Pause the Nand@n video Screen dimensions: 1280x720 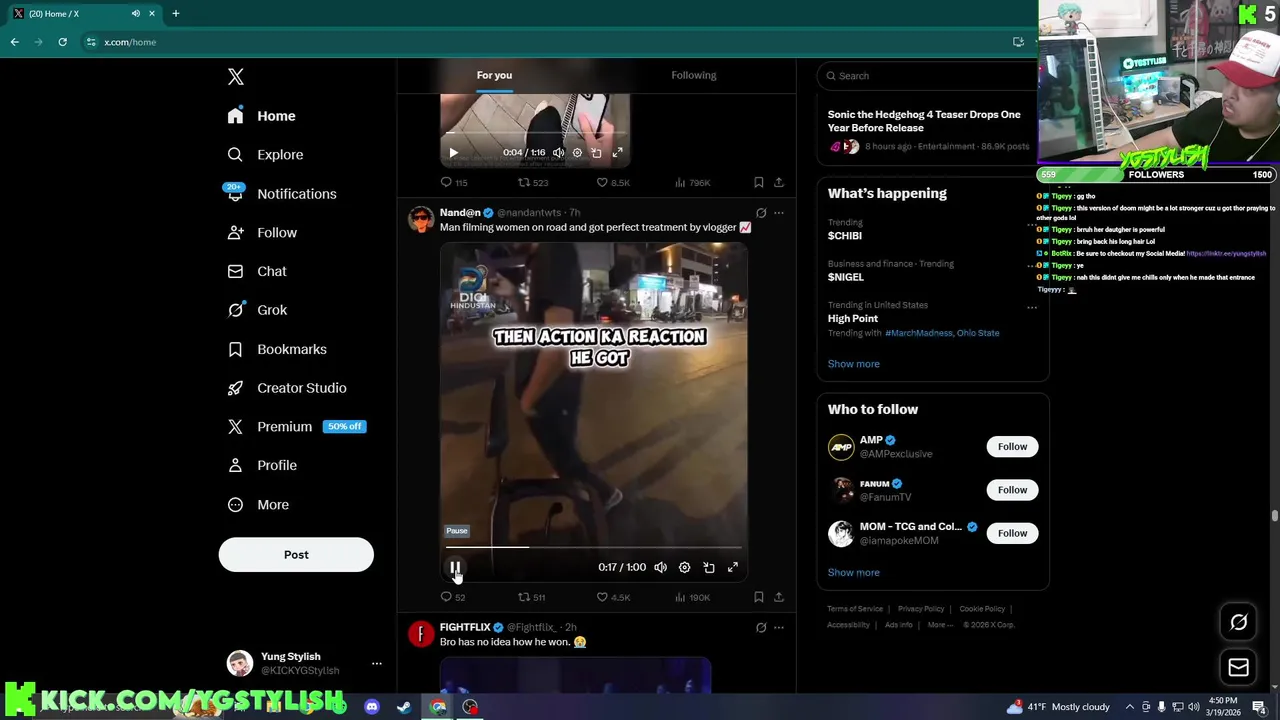click(455, 567)
